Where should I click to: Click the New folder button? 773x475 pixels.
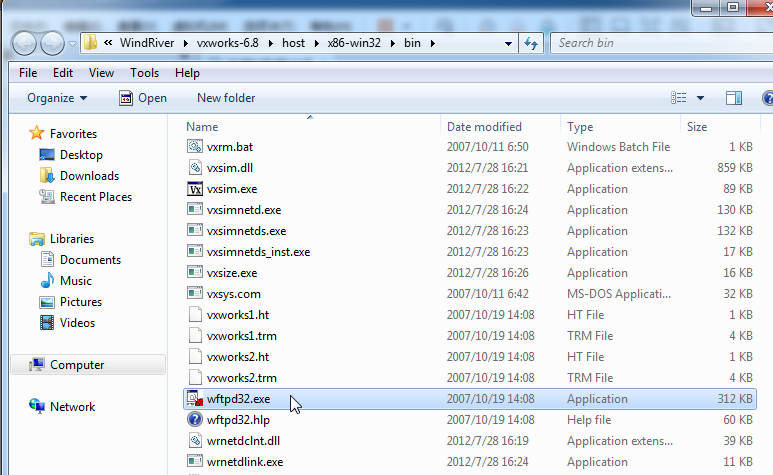226,98
